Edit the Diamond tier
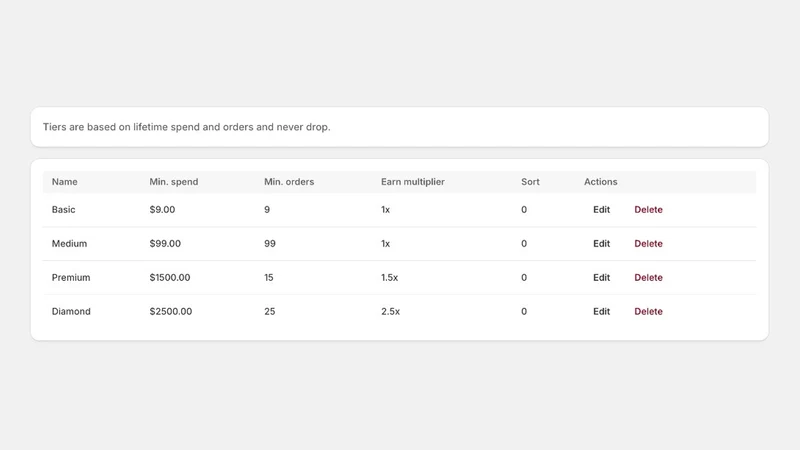Viewport: 800px width, 450px height. [x=601, y=312]
